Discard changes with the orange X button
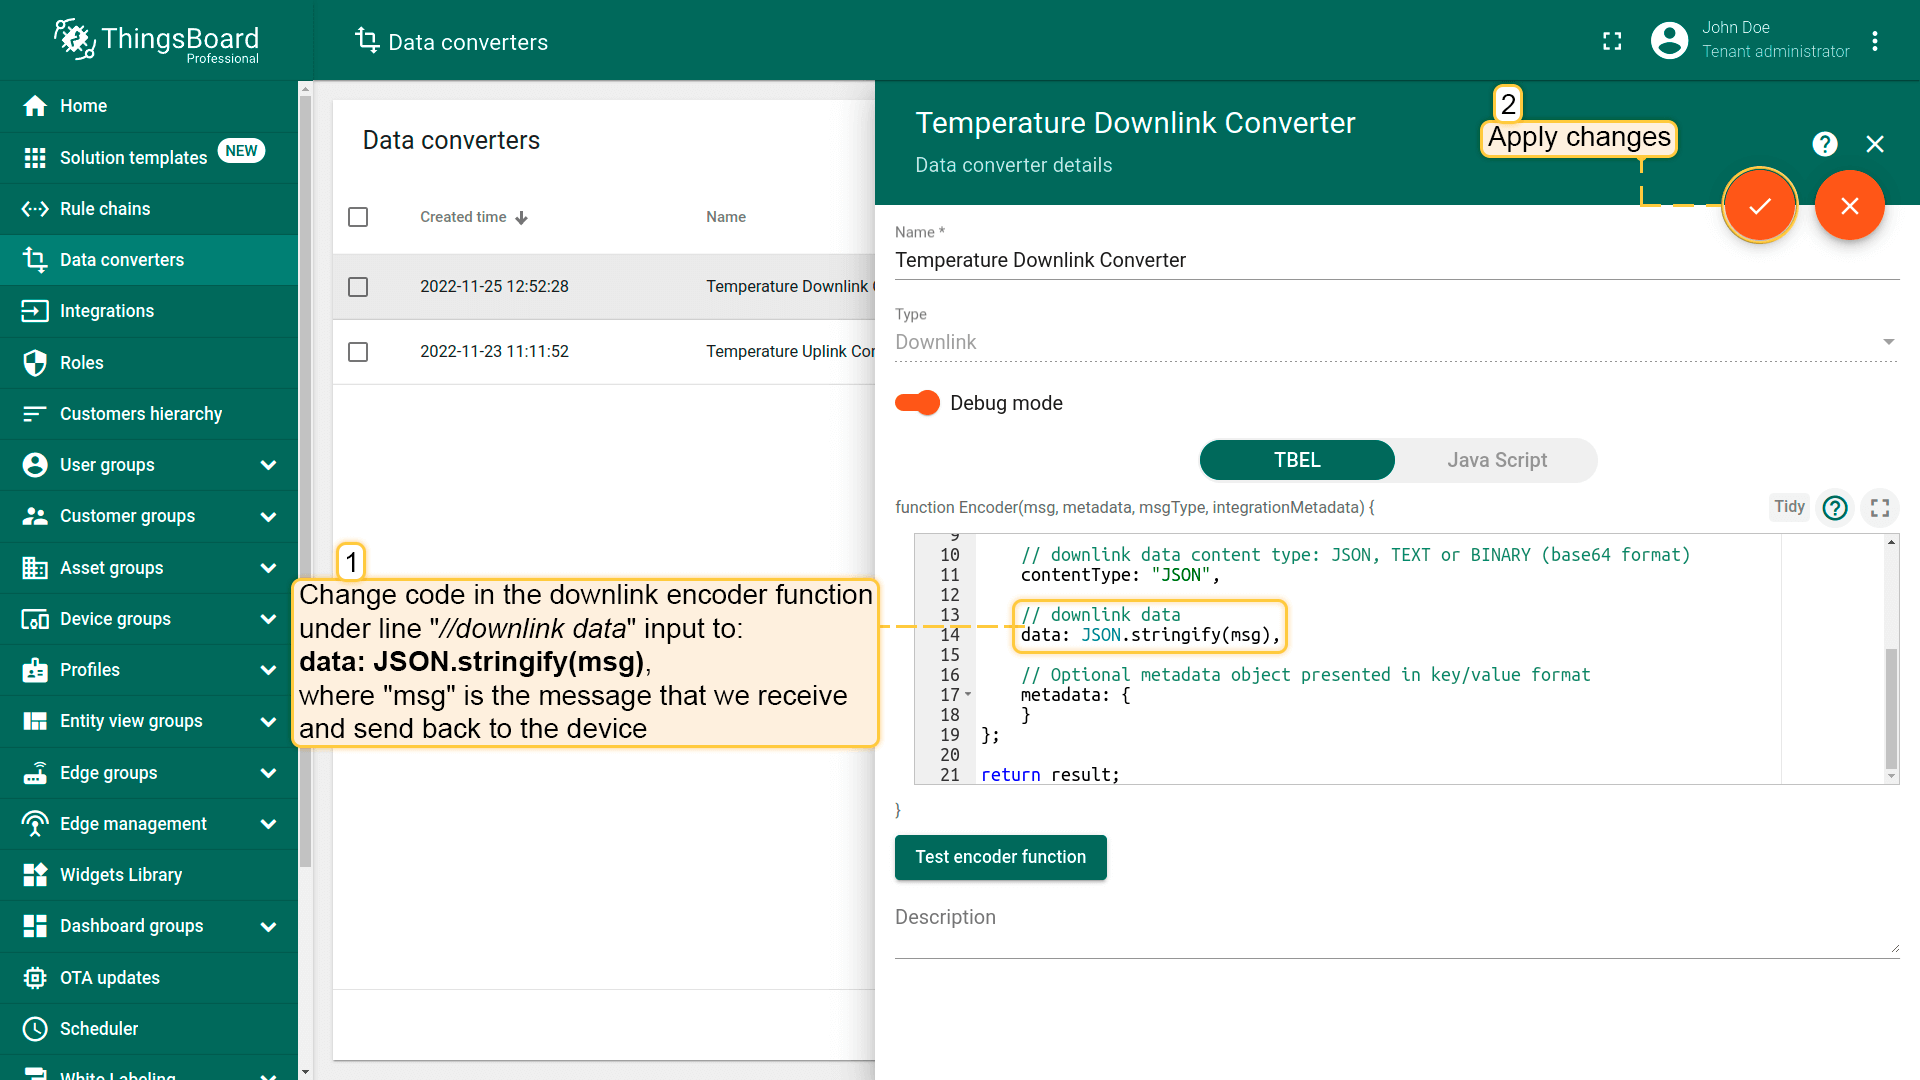The height and width of the screenshot is (1080, 1920). coord(1849,206)
